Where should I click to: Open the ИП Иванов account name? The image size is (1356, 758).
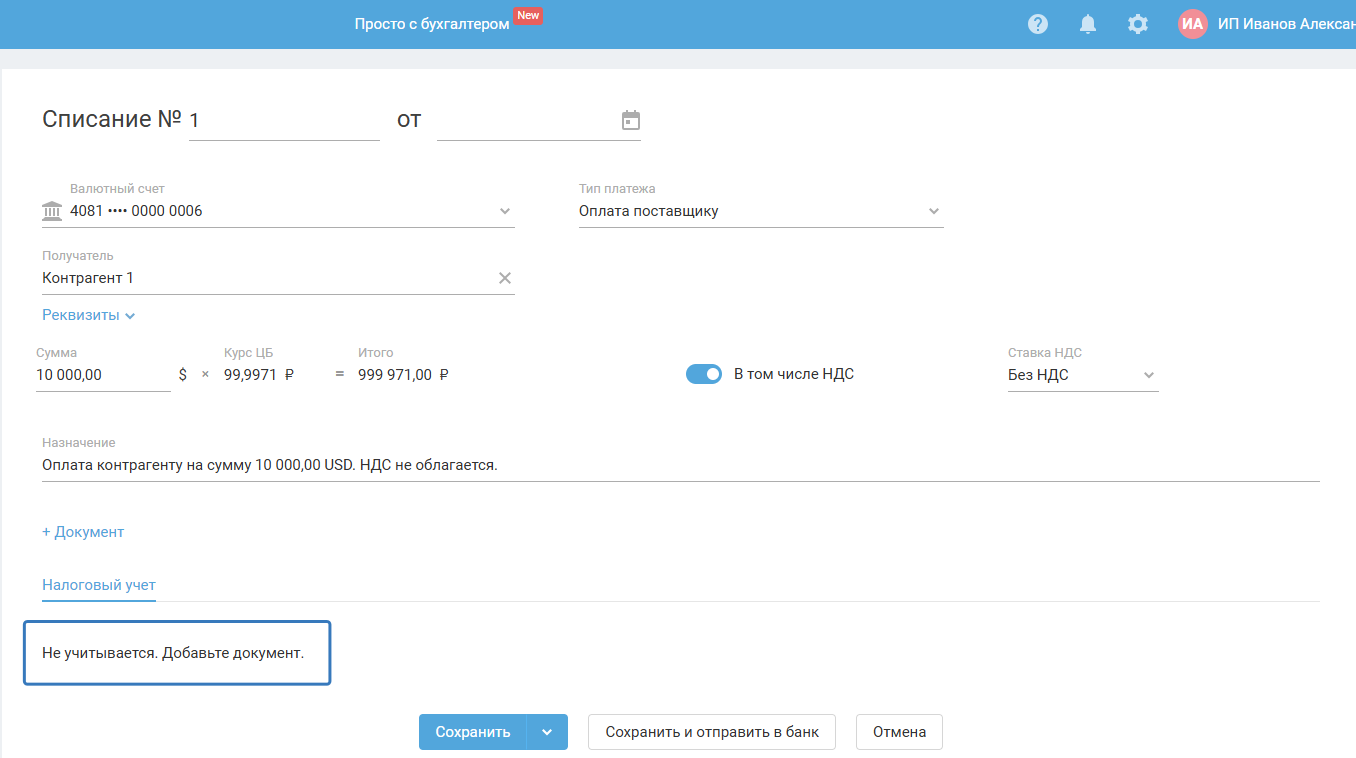coord(1287,24)
